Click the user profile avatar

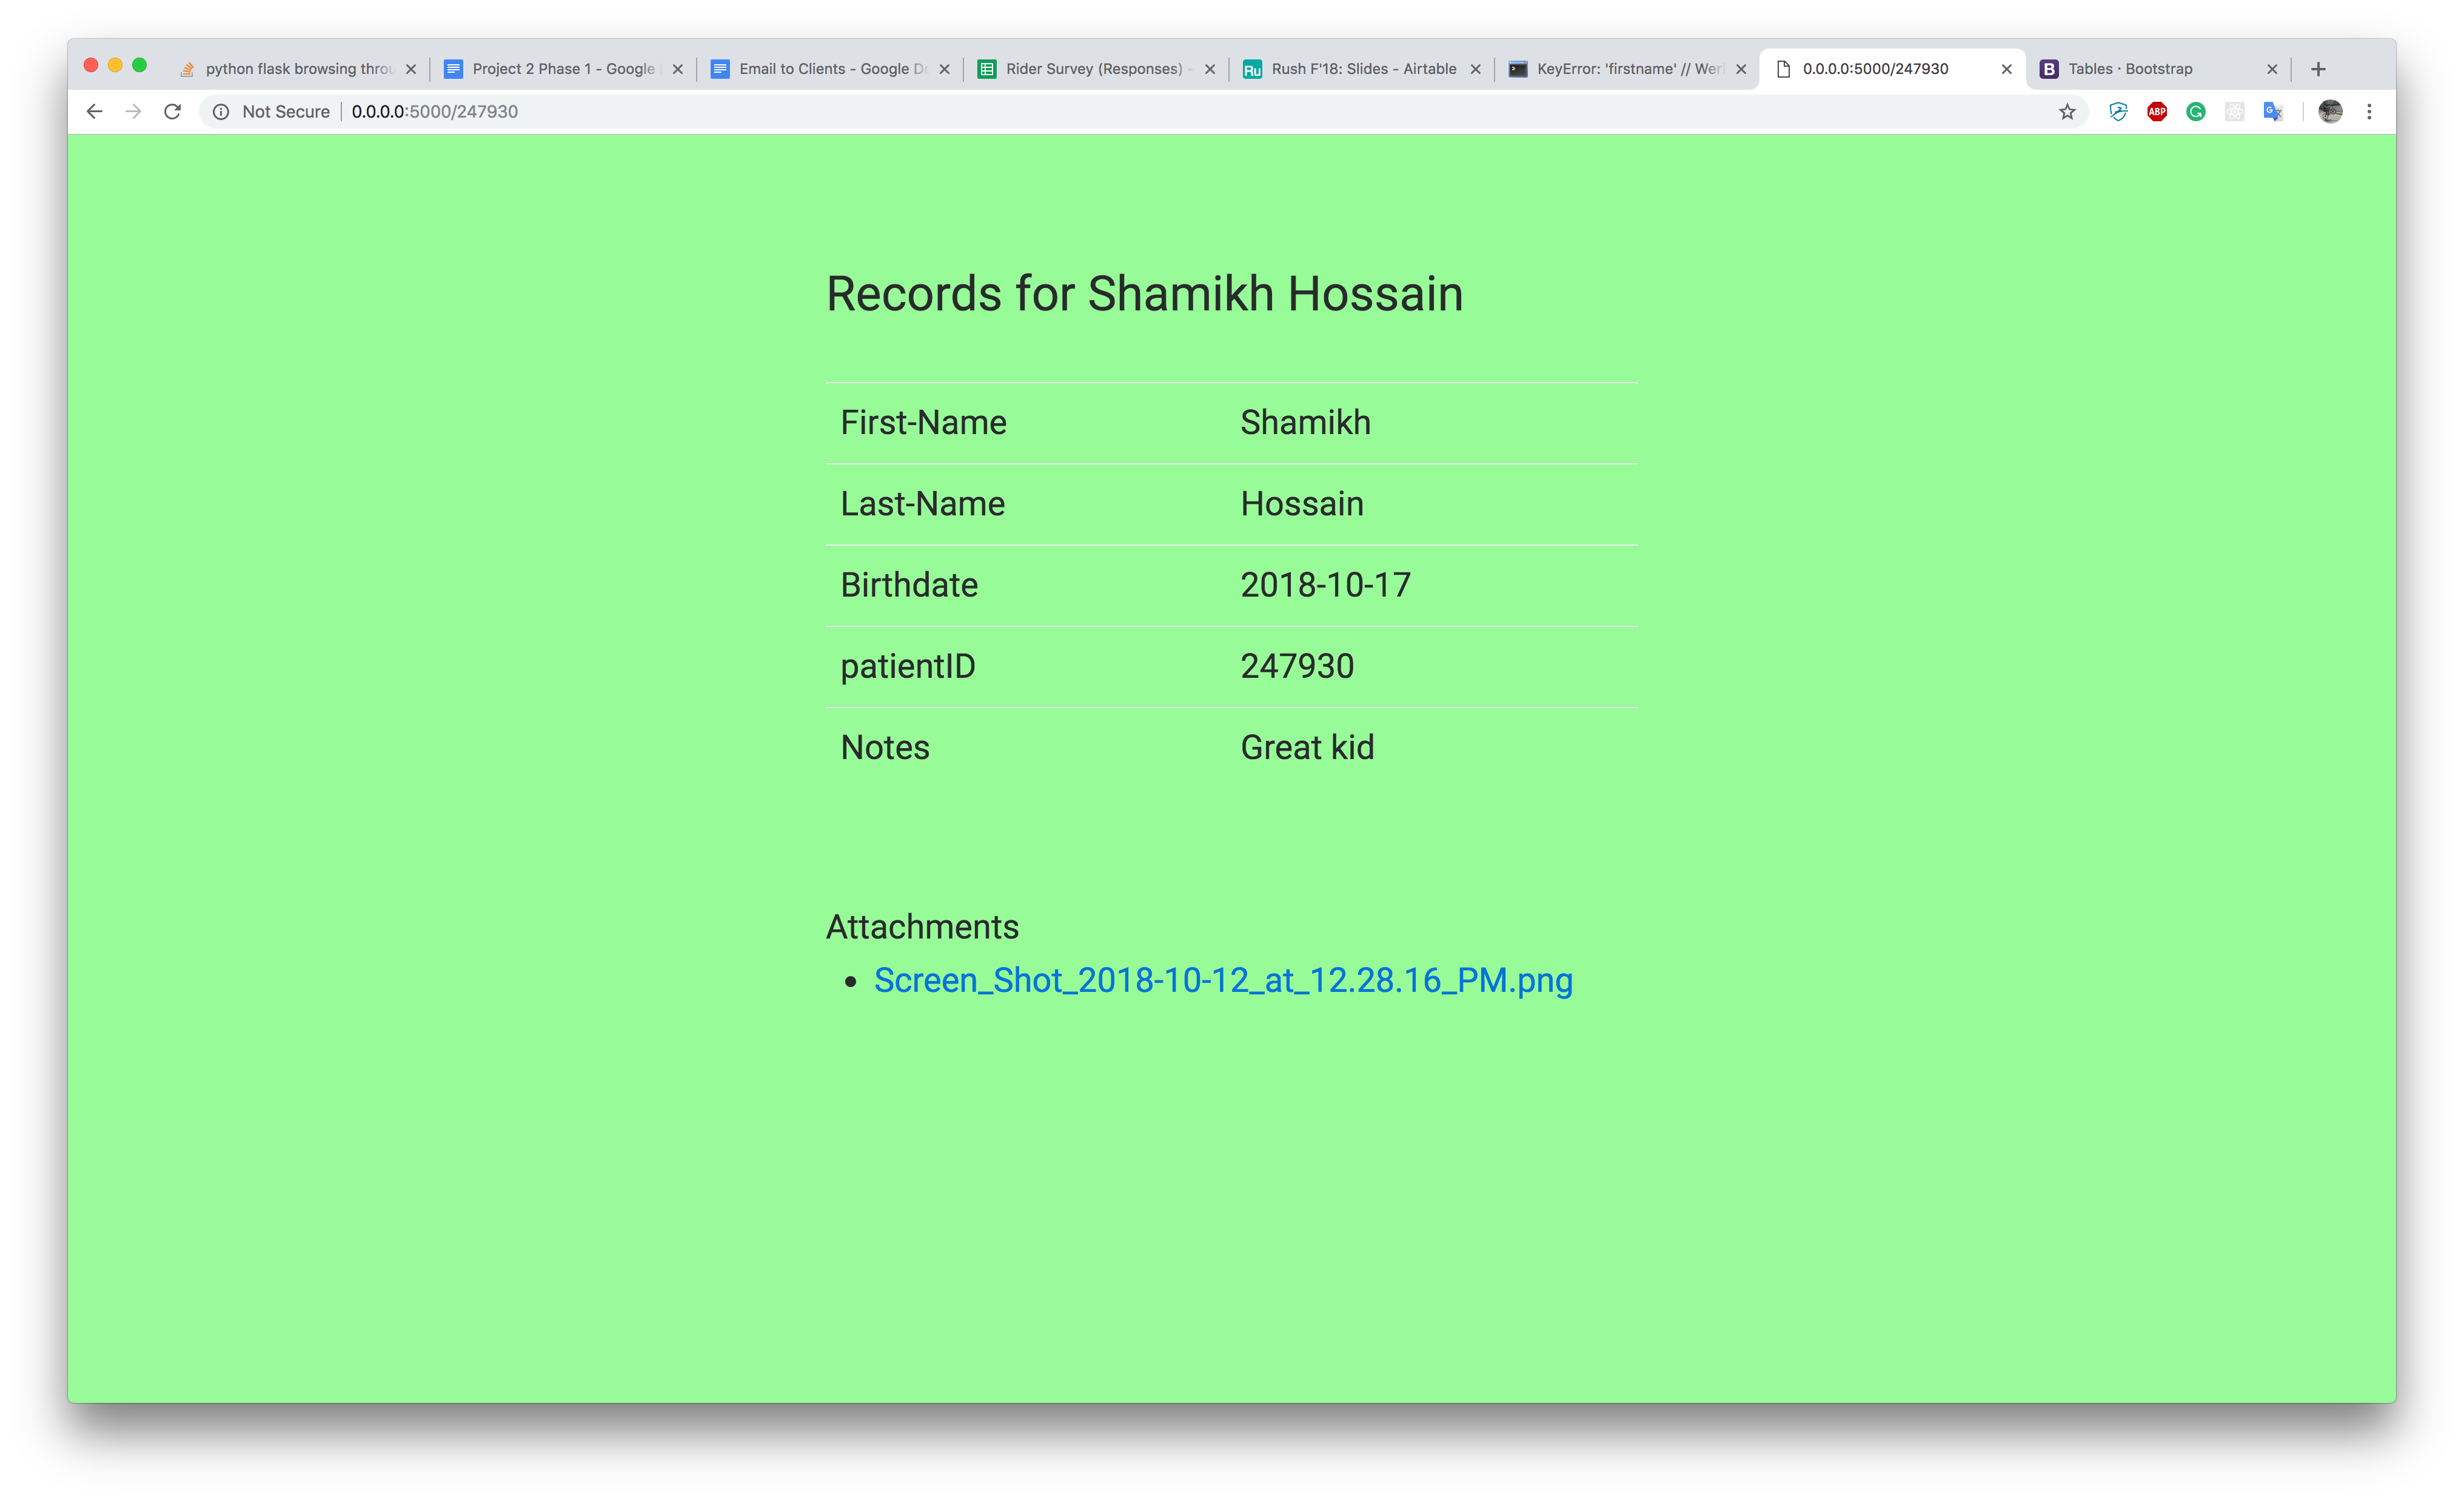tap(2330, 111)
